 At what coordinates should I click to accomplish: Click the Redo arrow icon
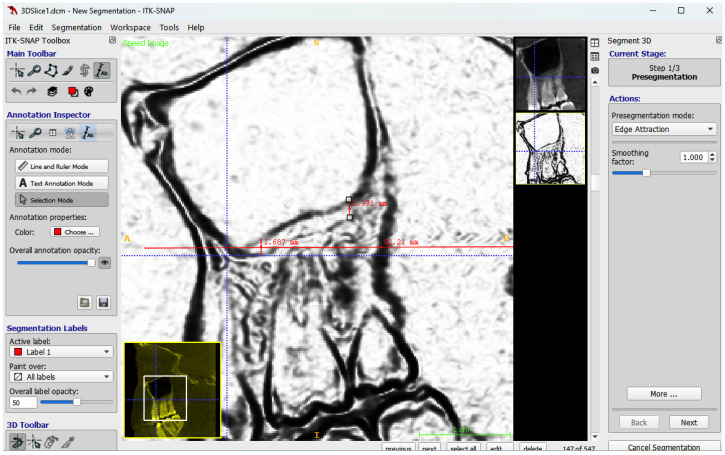click(x=31, y=92)
